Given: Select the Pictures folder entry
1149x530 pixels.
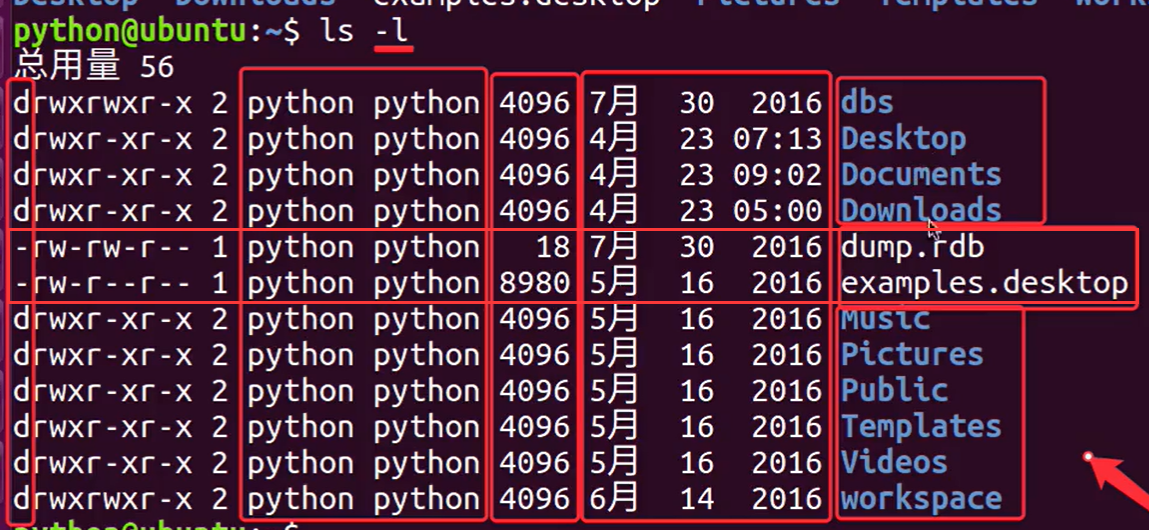Looking at the screenshot, I should tap(912, 355).
